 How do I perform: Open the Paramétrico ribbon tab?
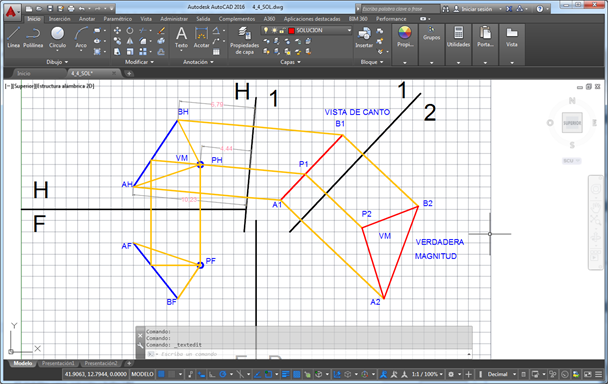coord(117,19)
